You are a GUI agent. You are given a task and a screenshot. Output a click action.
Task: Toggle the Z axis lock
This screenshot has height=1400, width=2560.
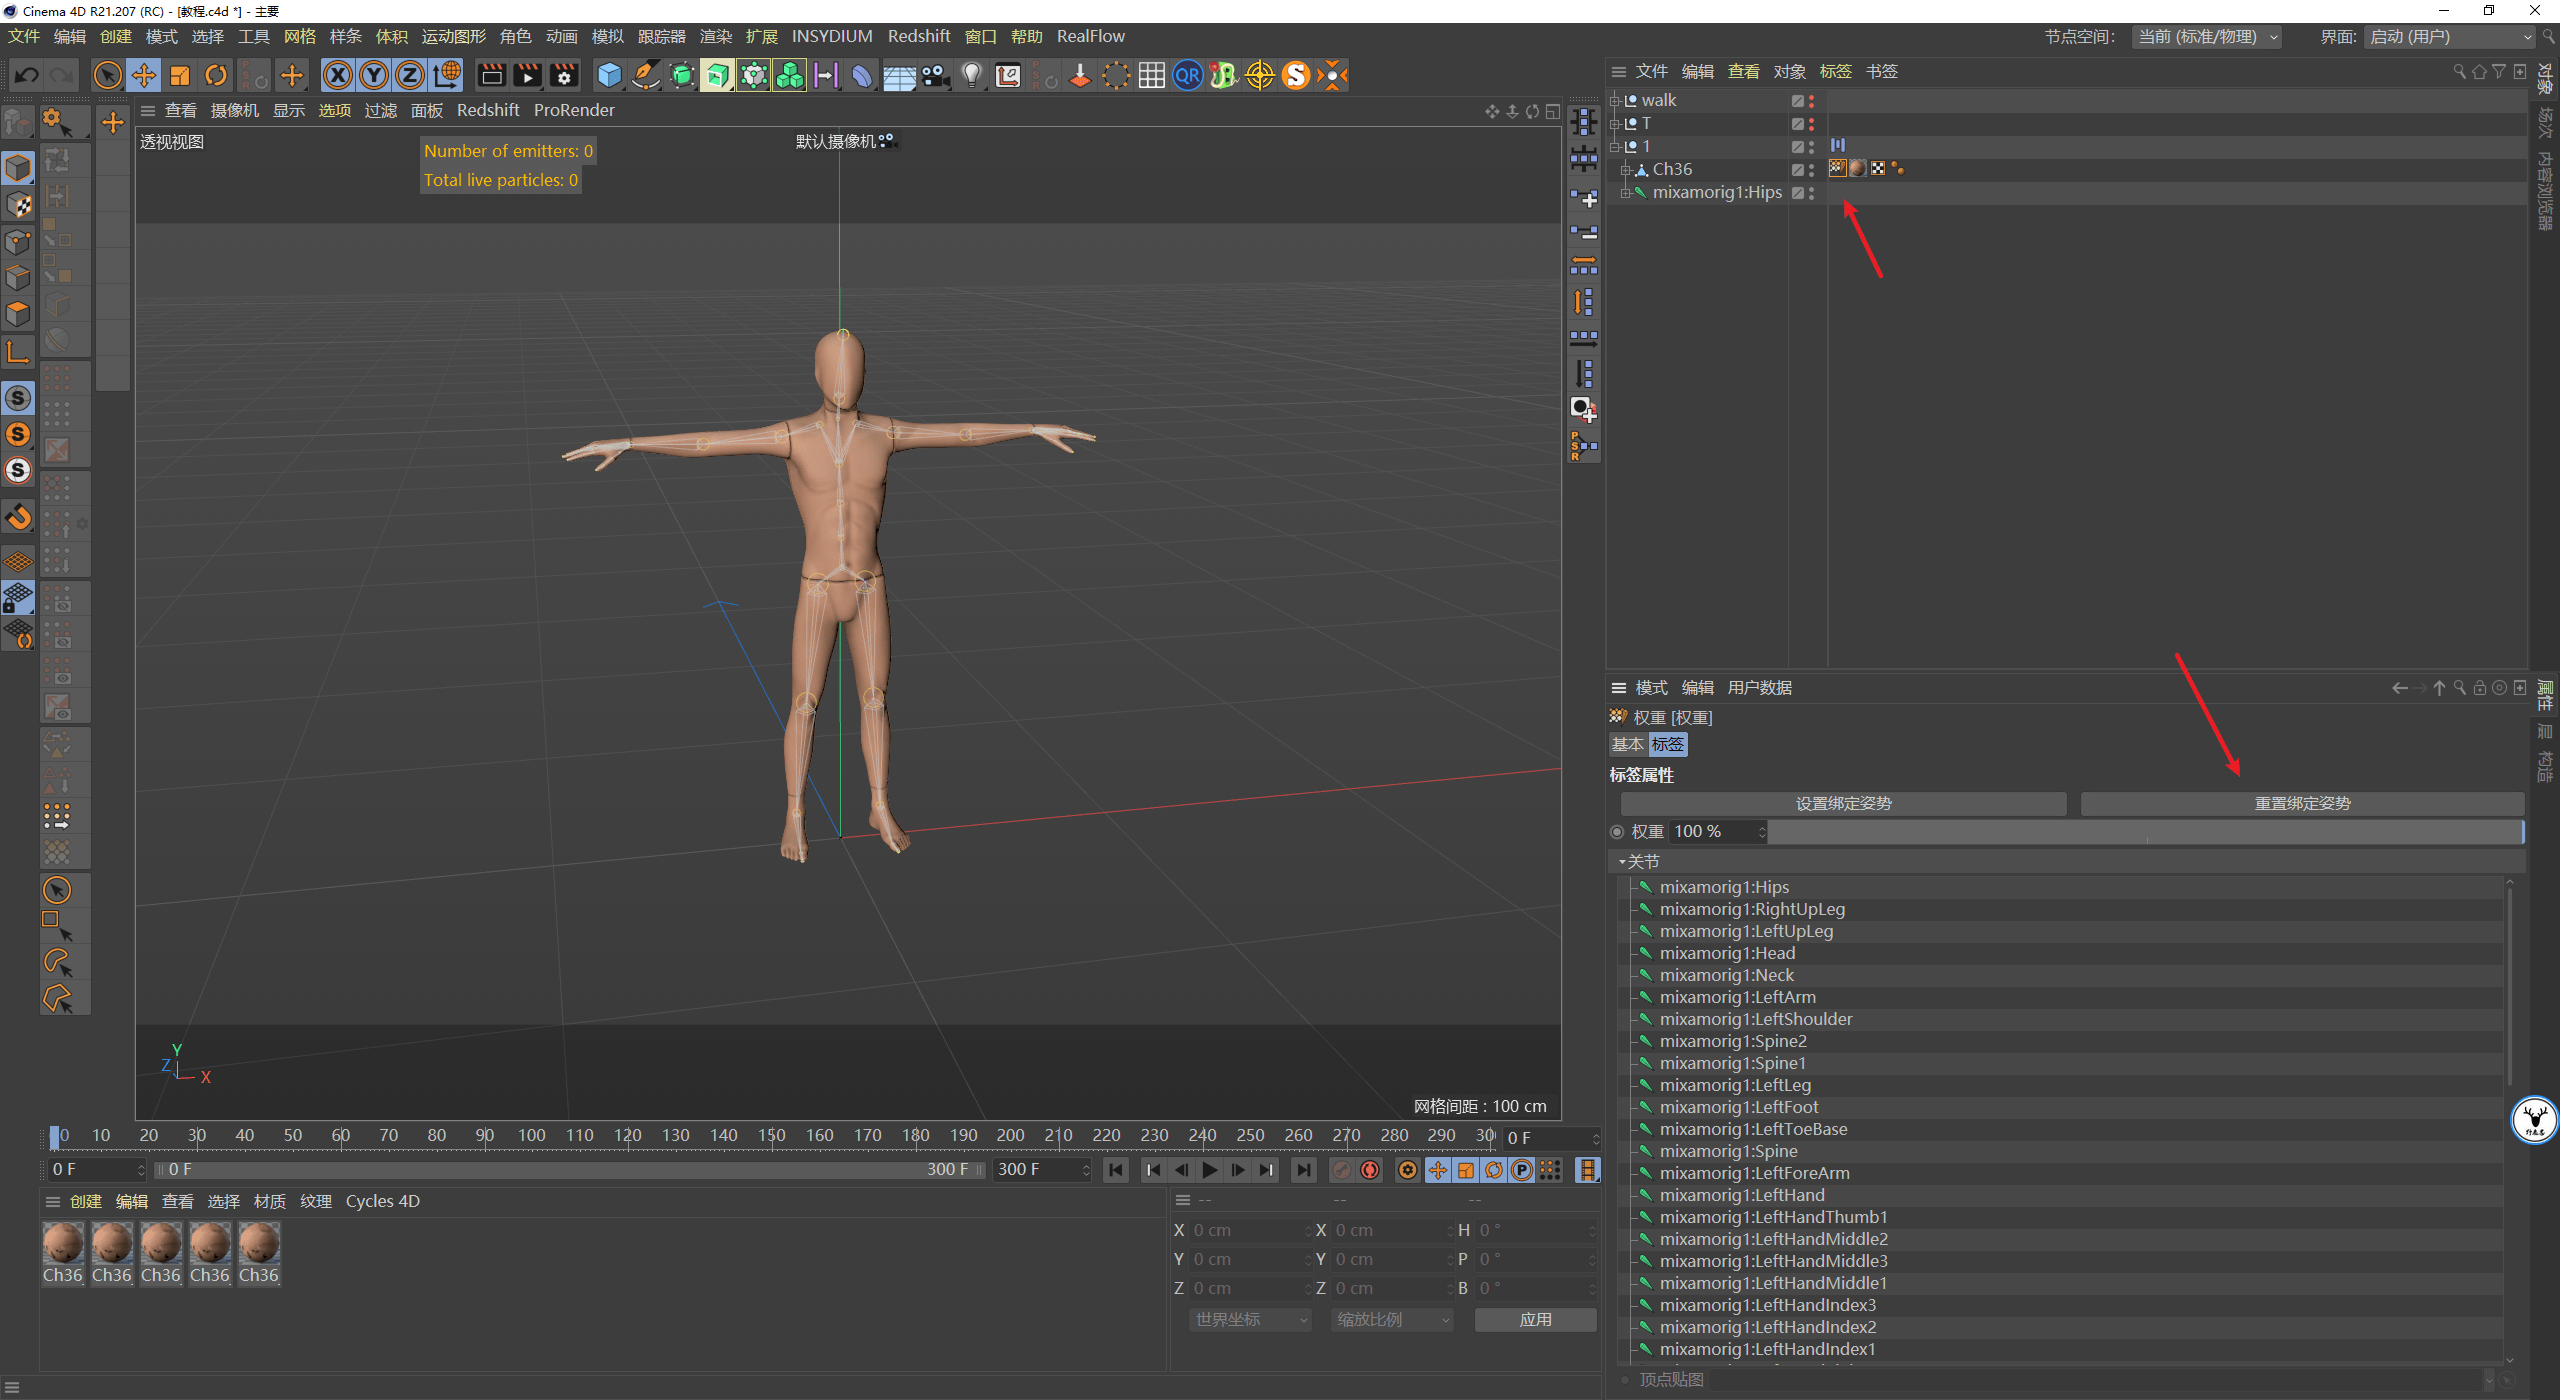click(410, 75)
